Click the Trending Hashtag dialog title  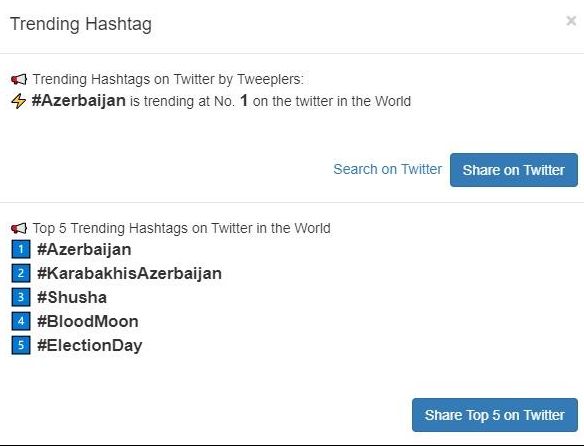click(x=81, y=24)
